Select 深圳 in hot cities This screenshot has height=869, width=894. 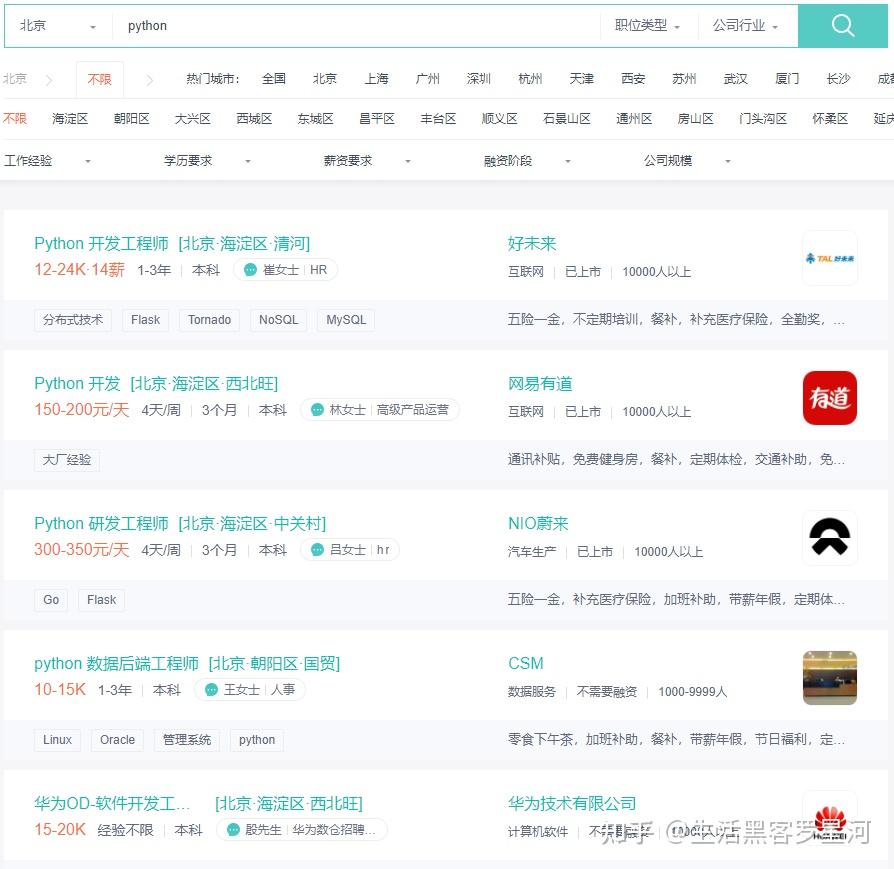click(x=478, y=79)
